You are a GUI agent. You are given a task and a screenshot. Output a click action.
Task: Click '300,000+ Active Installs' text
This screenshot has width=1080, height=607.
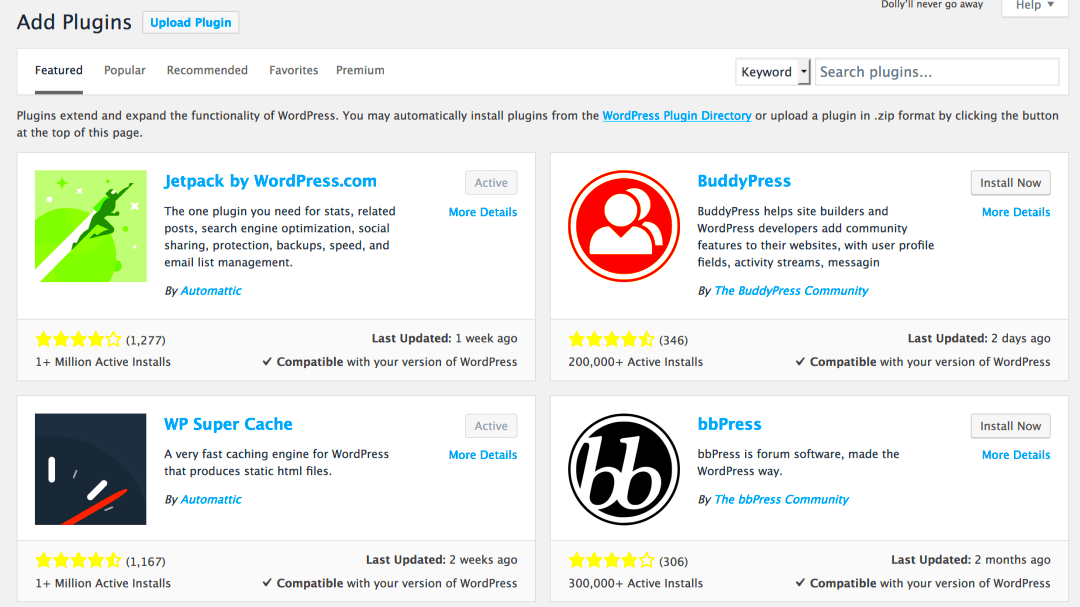pyautogui.click(x=636, y=583)
